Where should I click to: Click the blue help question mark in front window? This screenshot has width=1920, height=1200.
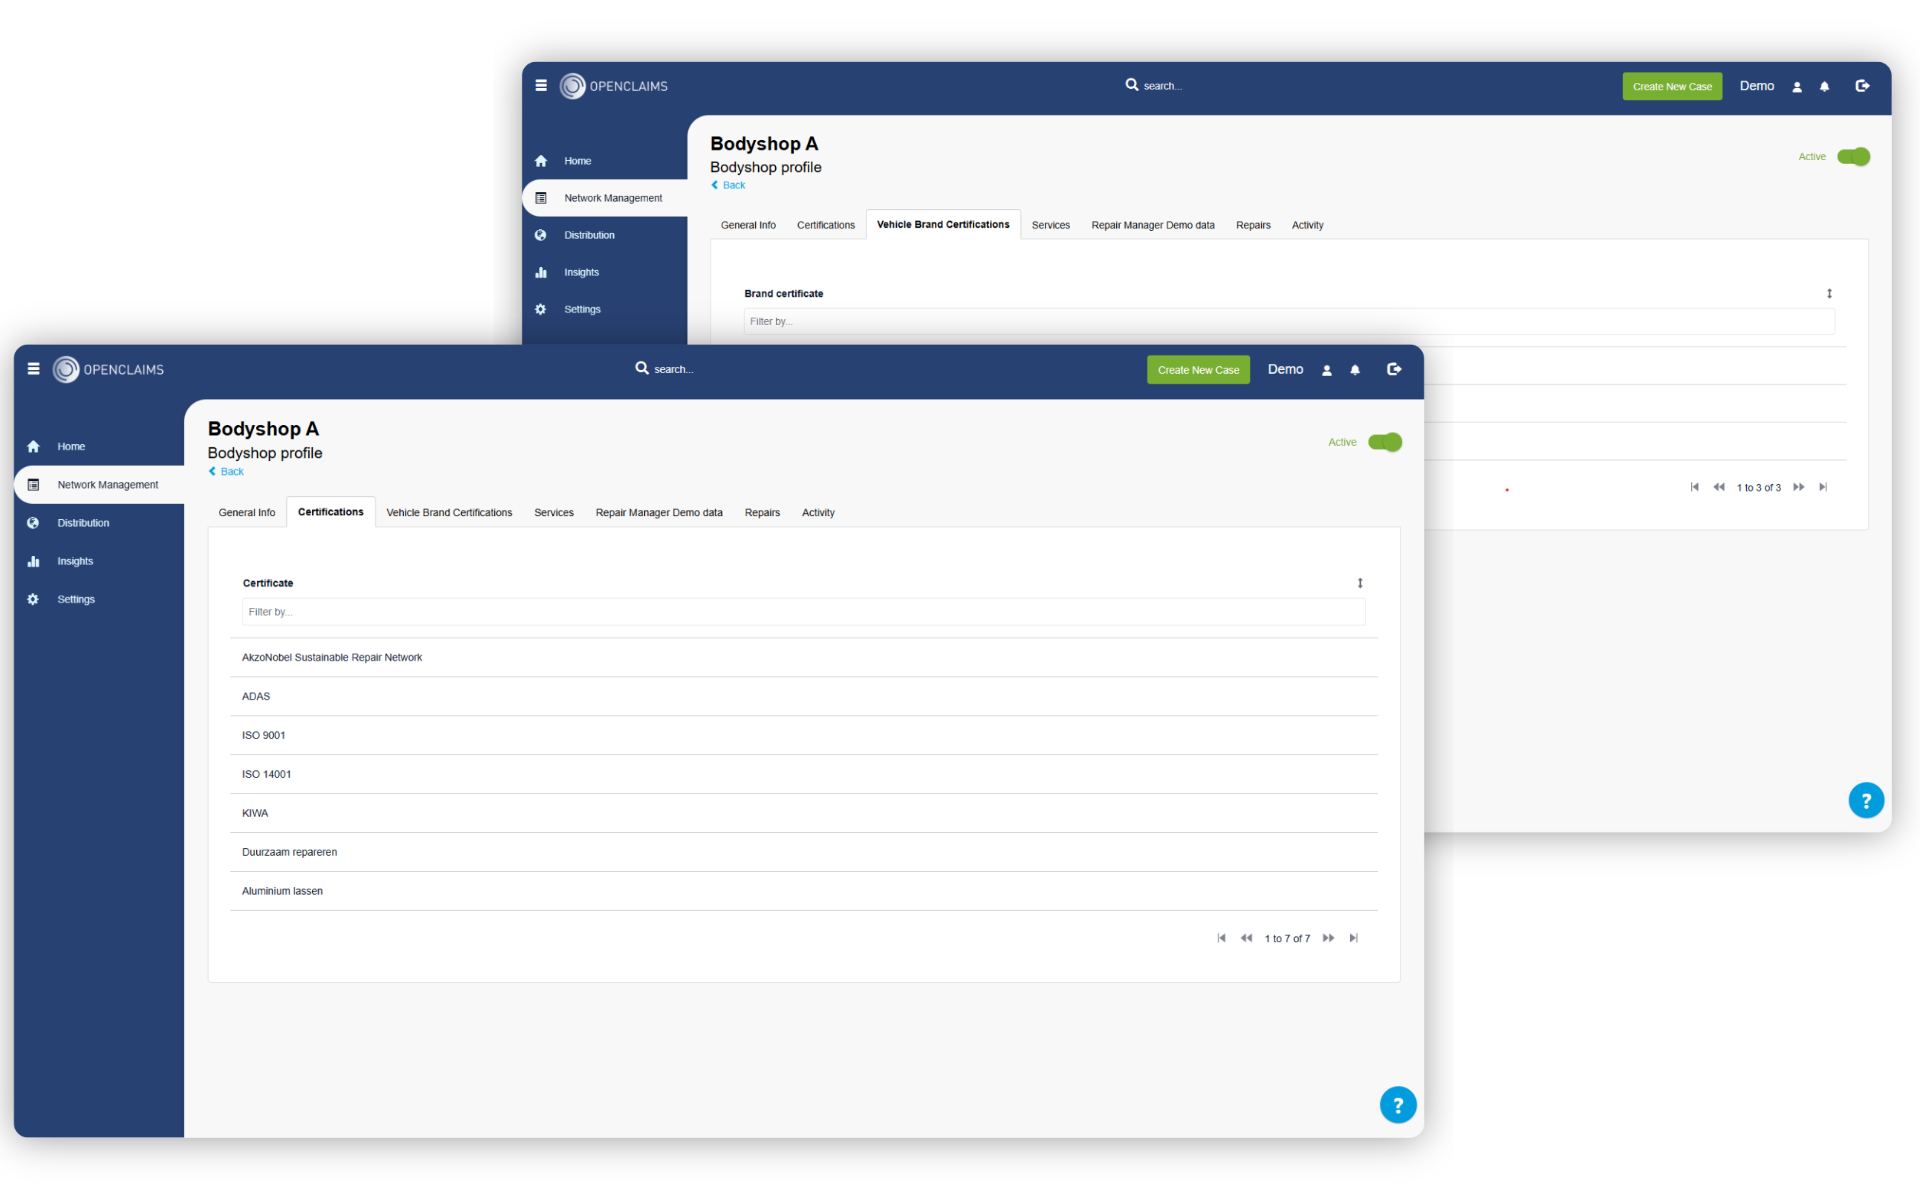point(1397,1105)
